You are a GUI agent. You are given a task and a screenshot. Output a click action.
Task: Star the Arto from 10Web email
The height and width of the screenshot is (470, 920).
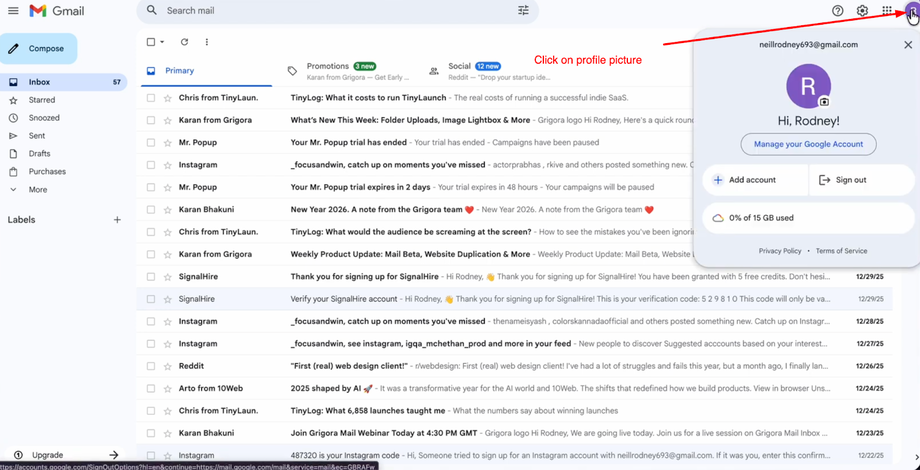click(167, 388)
